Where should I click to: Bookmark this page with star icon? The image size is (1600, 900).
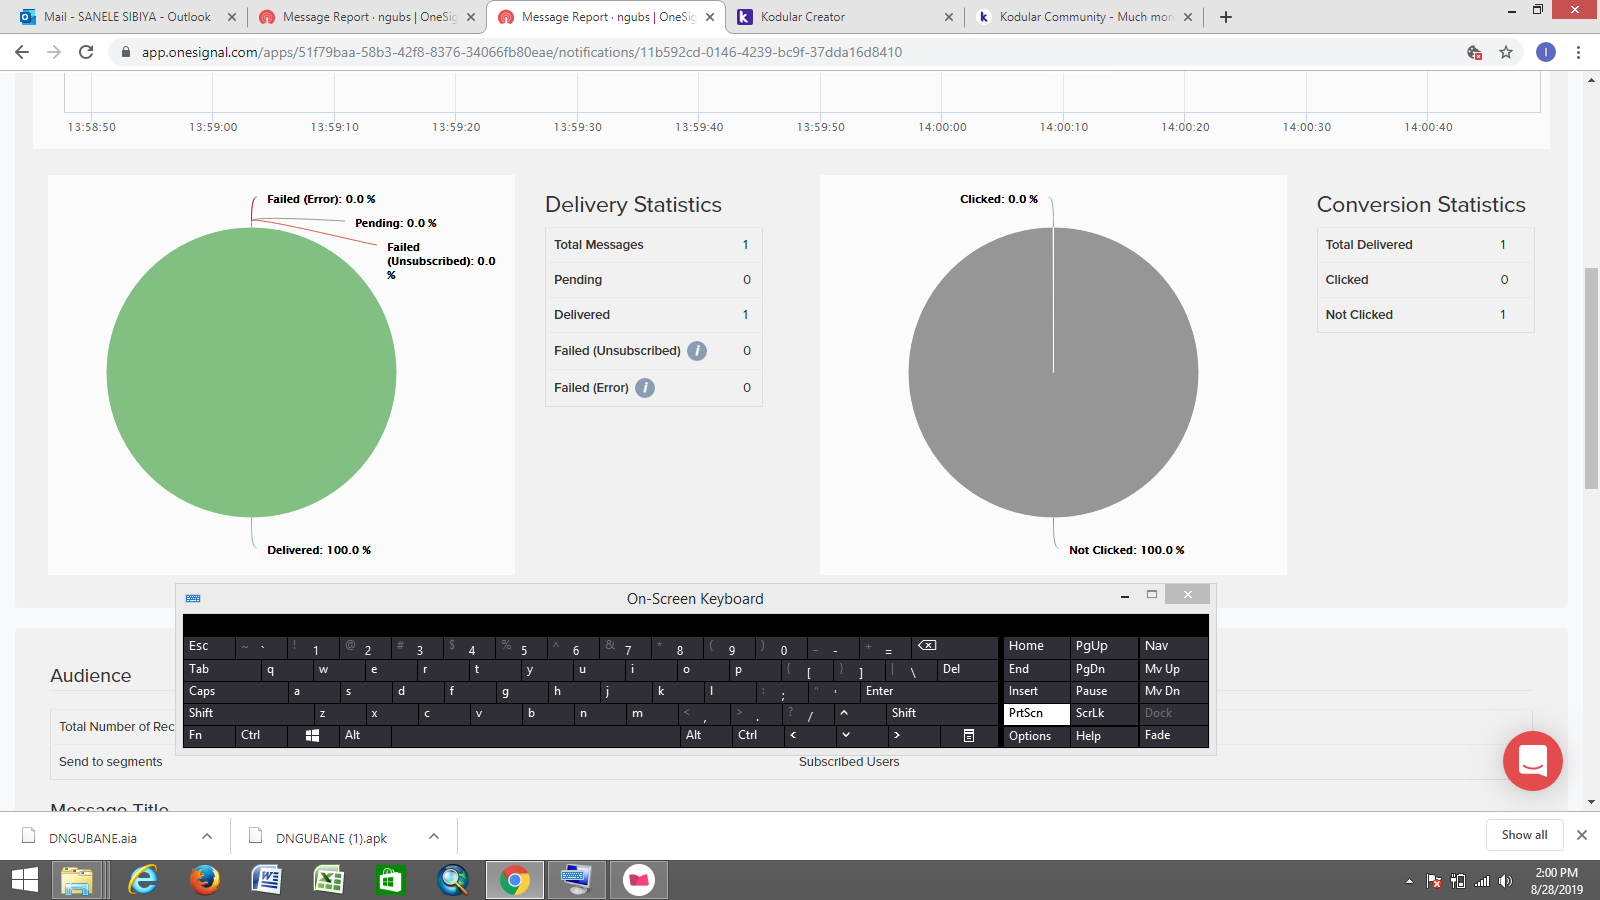coord(1506,52)
